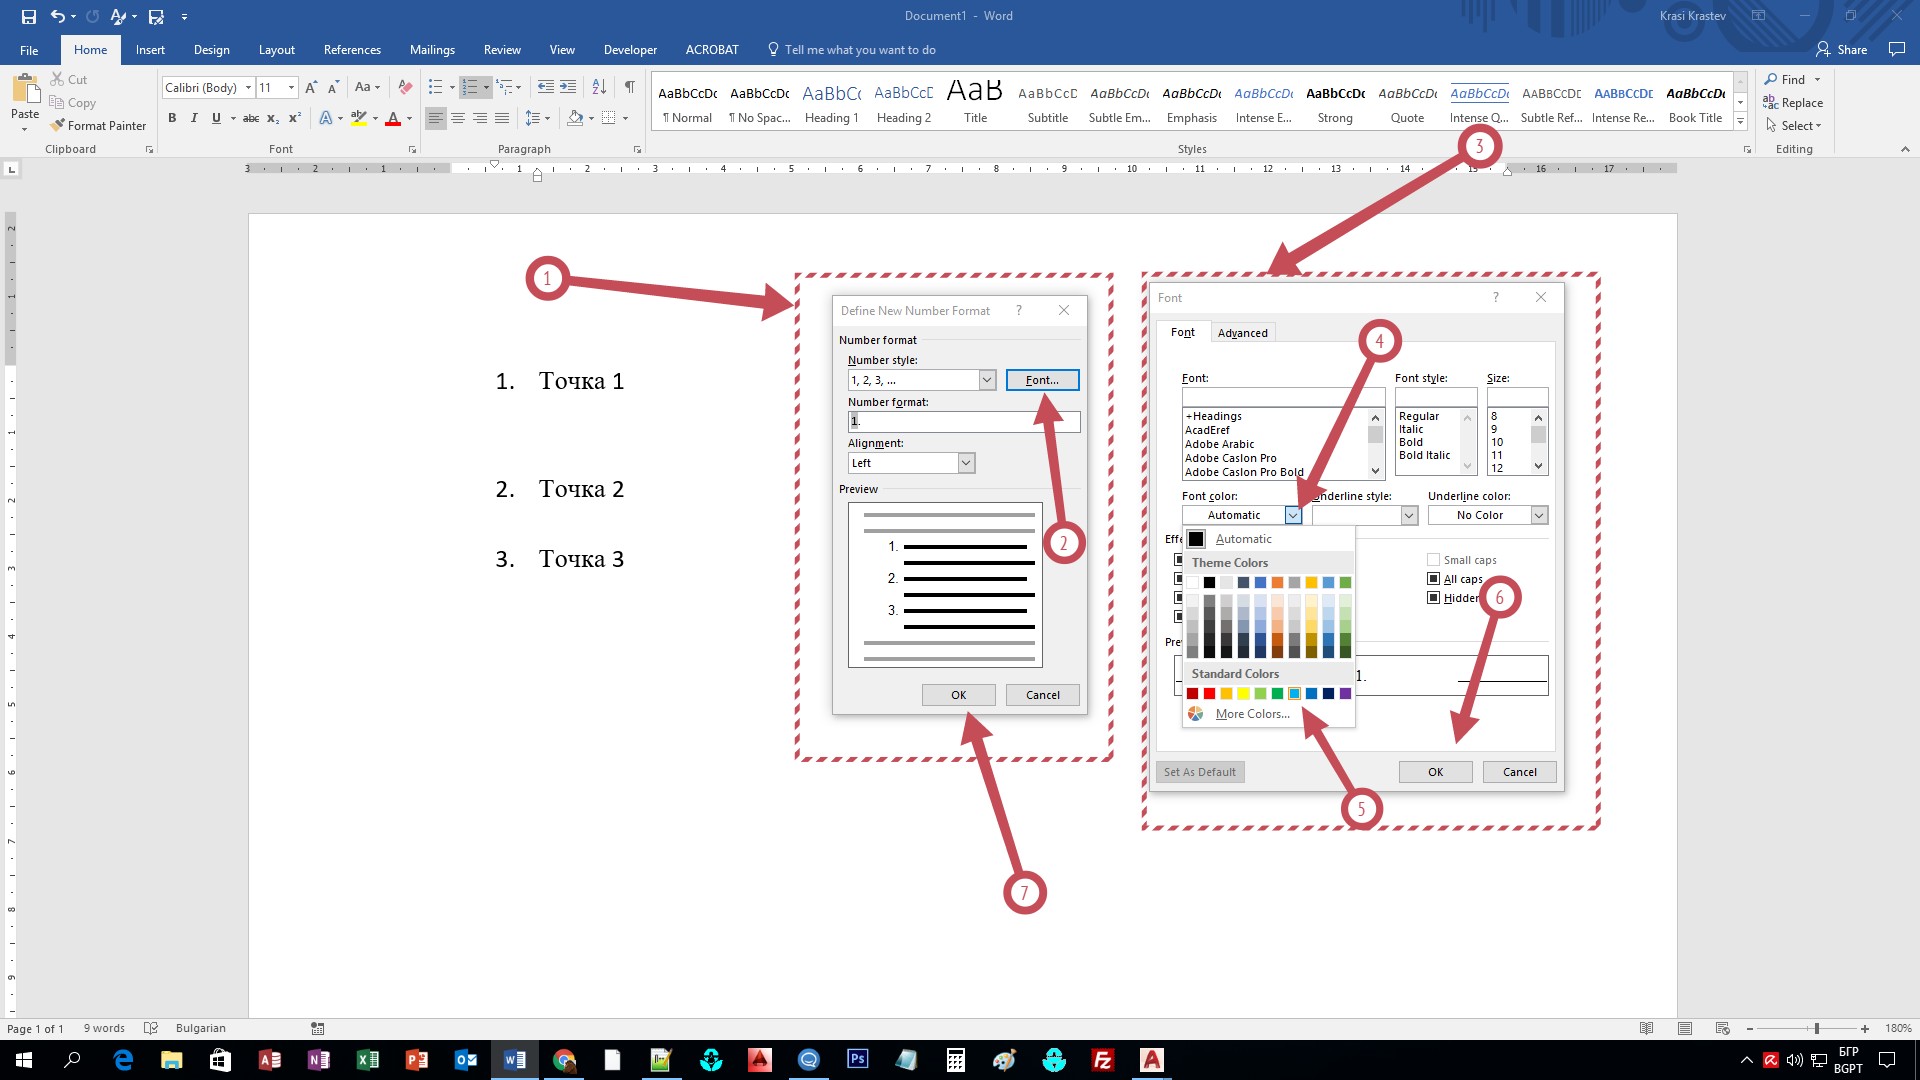Toggle Bold formatting in the ribbon
The image size is (1920, 1080).
click(172, 118)
